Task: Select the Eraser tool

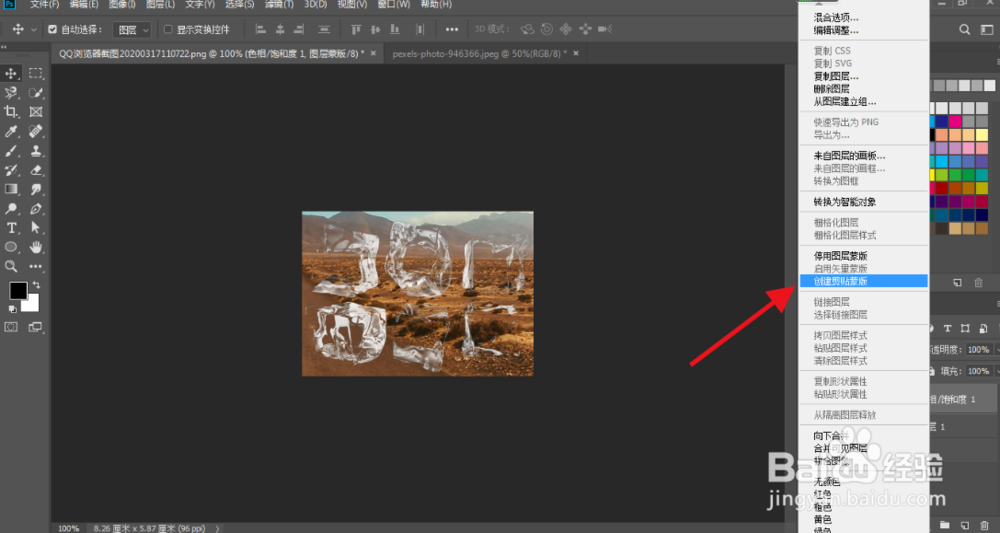Action: (x=36, y=170)
